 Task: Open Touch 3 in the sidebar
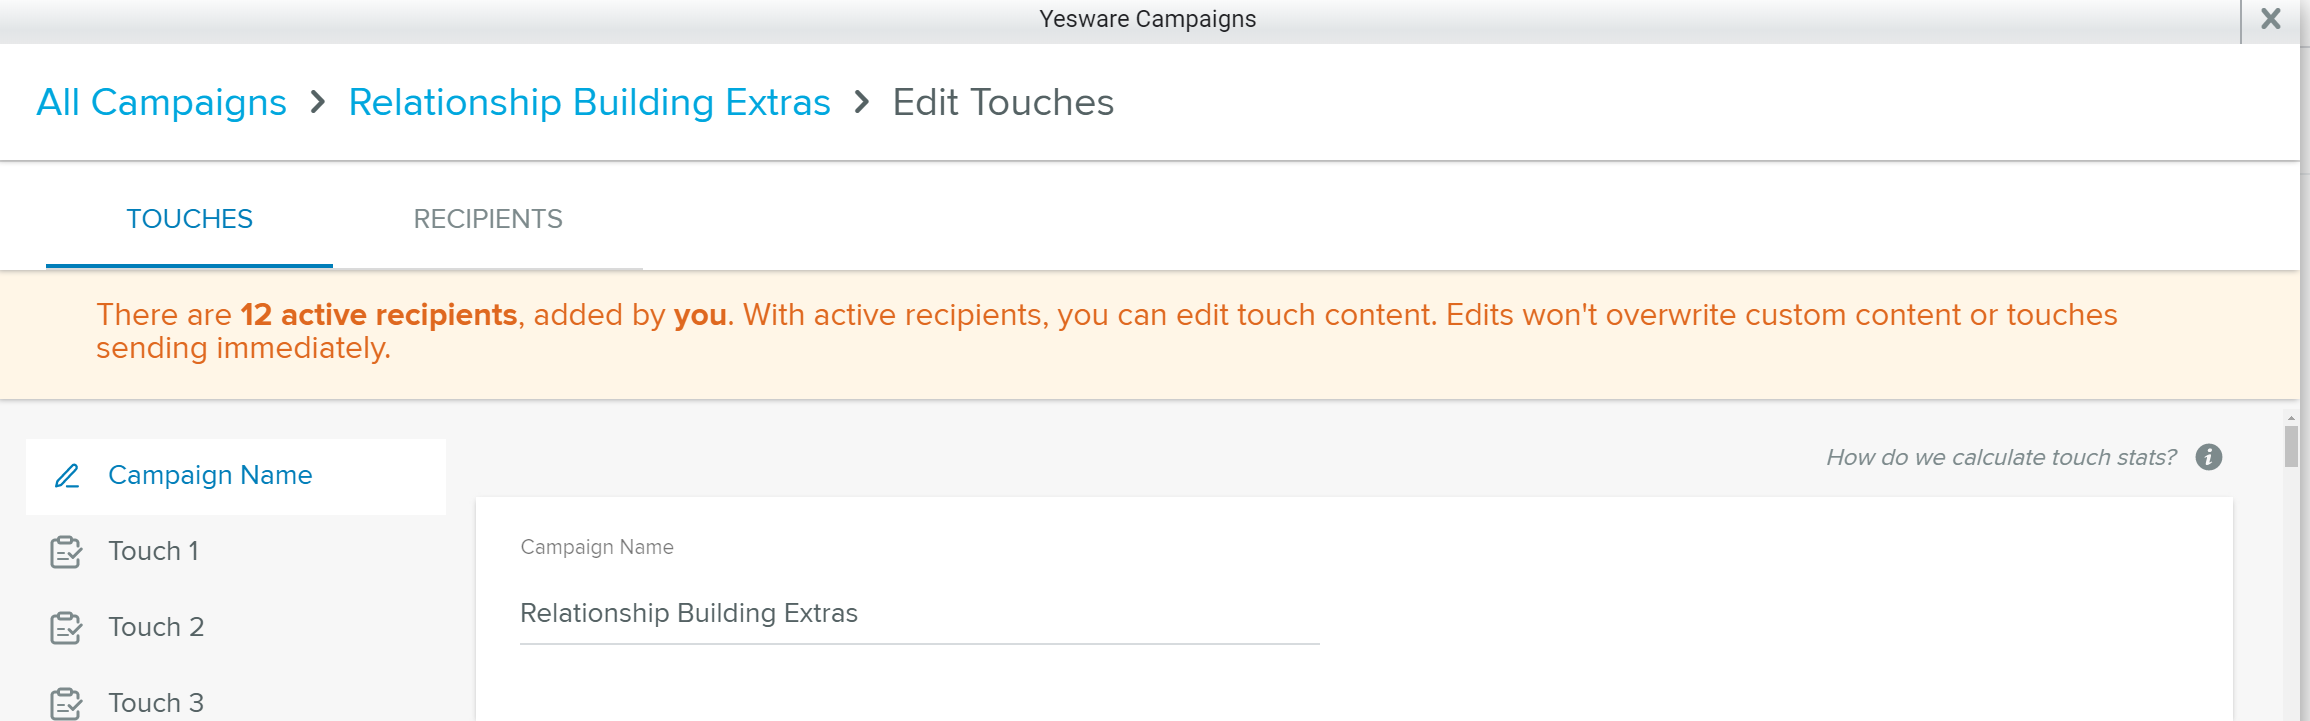coord(236,703)
